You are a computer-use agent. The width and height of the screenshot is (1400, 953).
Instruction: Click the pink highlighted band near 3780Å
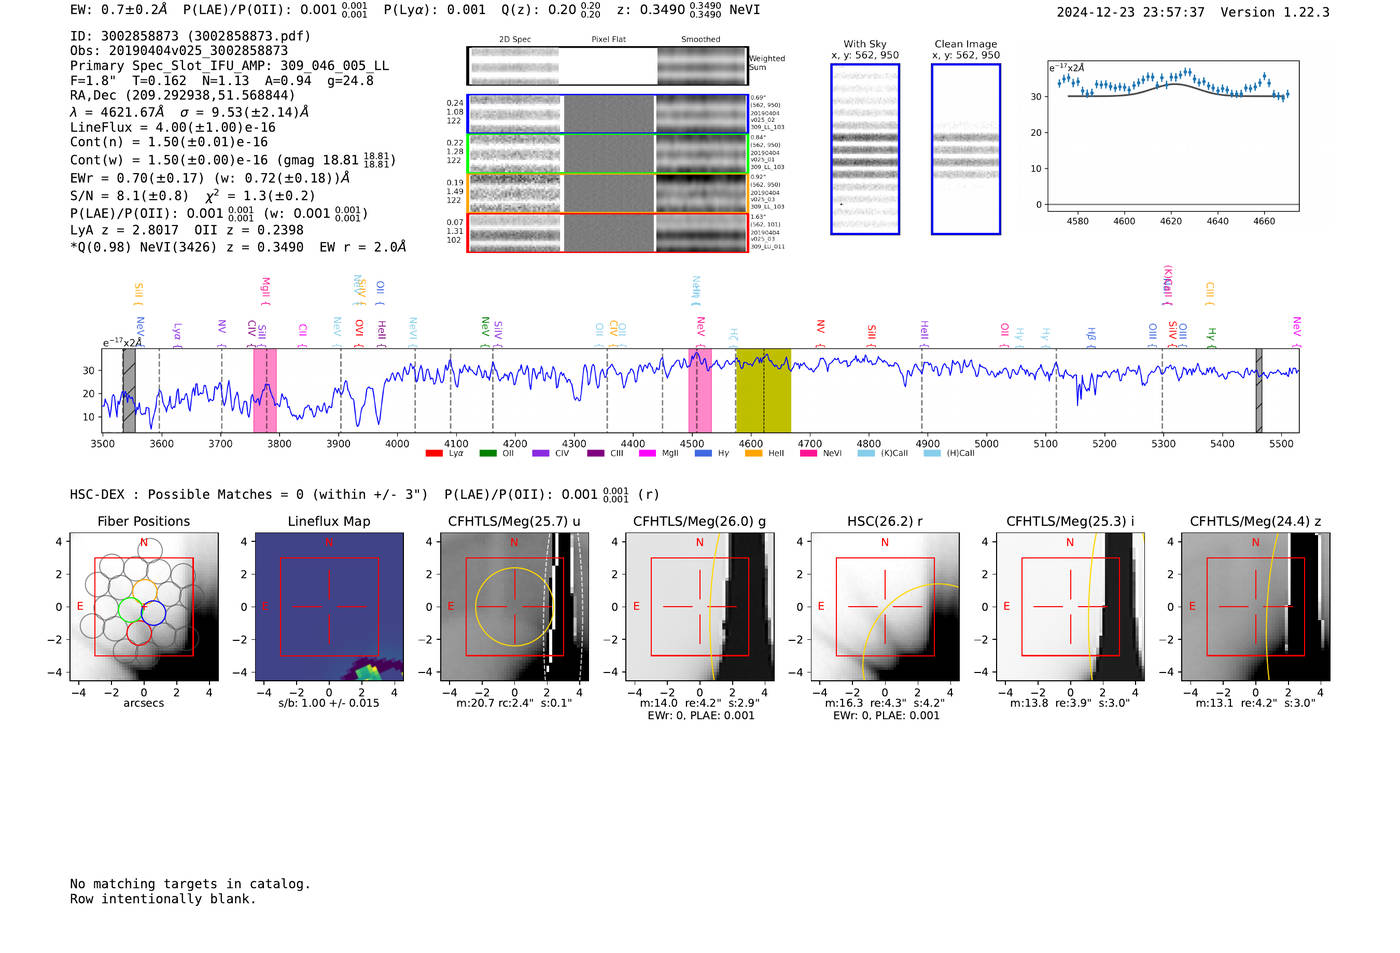tap(265, 391)
